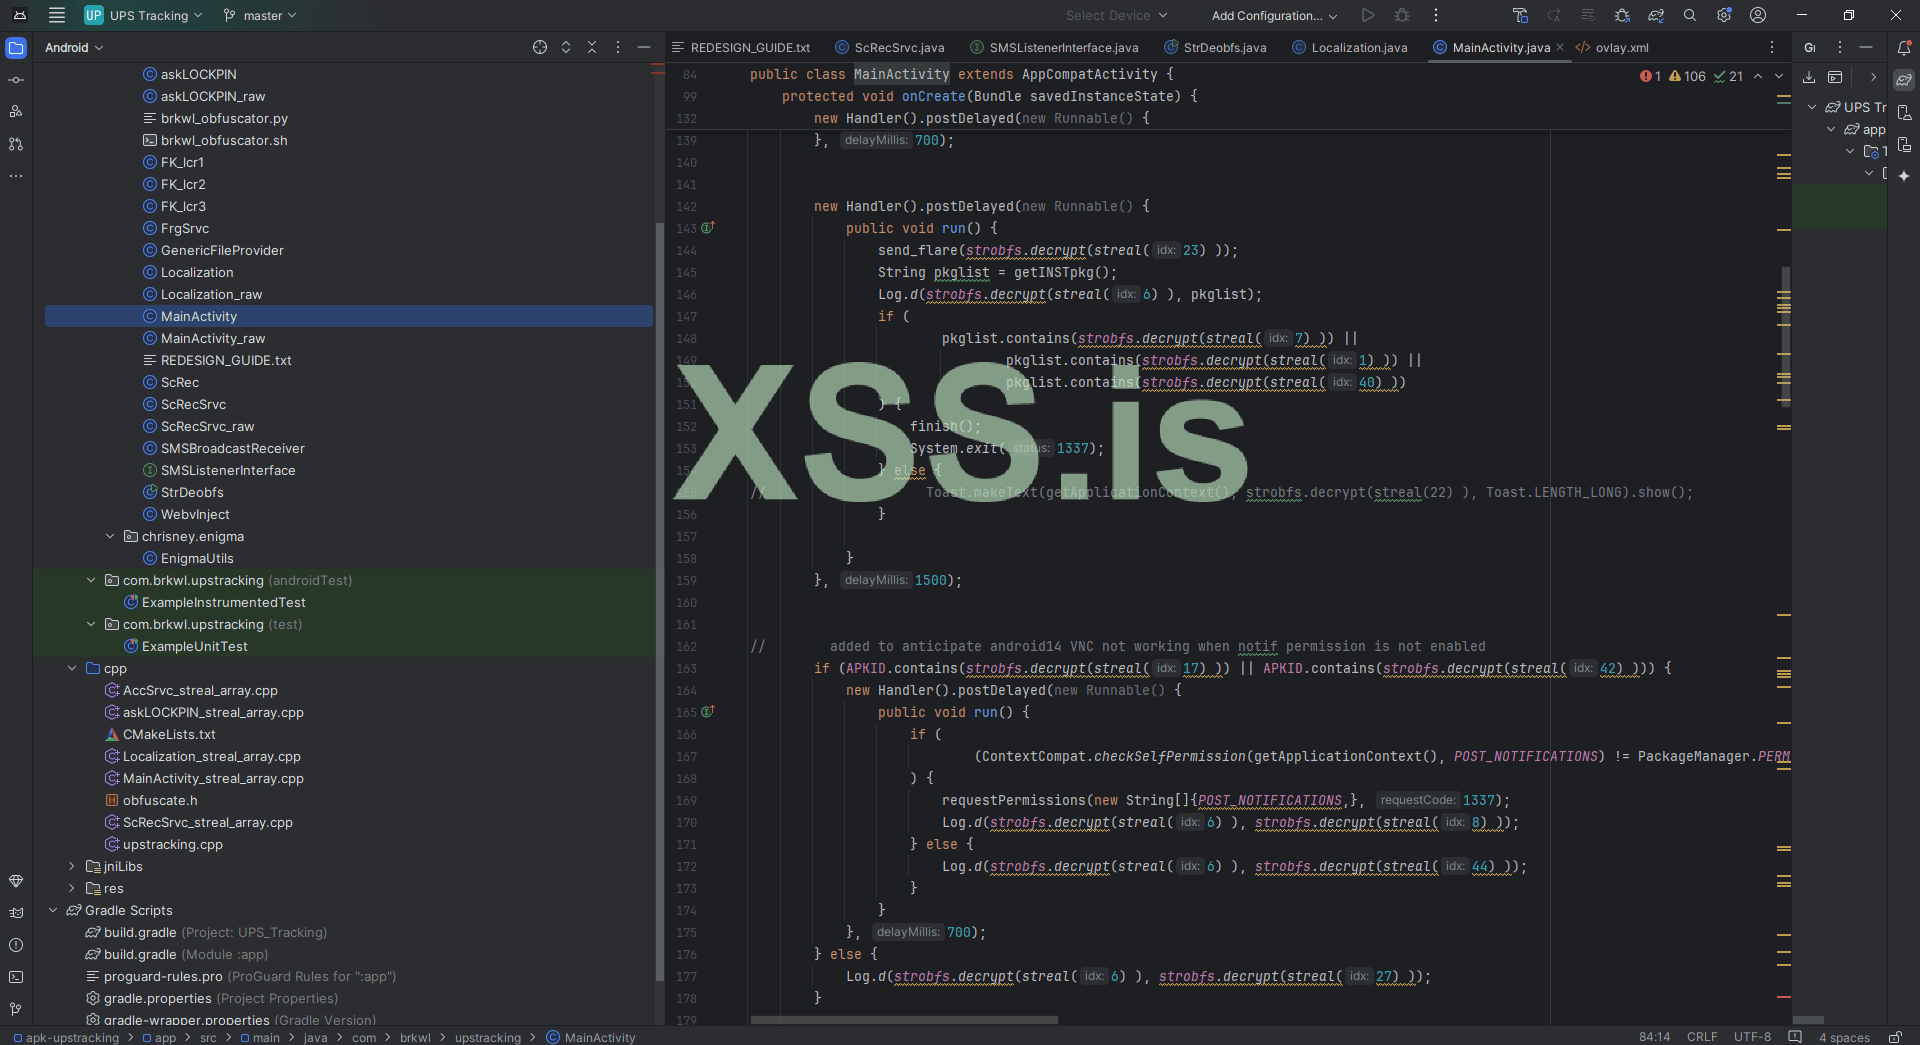Viewport: 1920px width, 1045px height.
Task: Click override gutter icon on line 143
Action: (x=707, y=228)
